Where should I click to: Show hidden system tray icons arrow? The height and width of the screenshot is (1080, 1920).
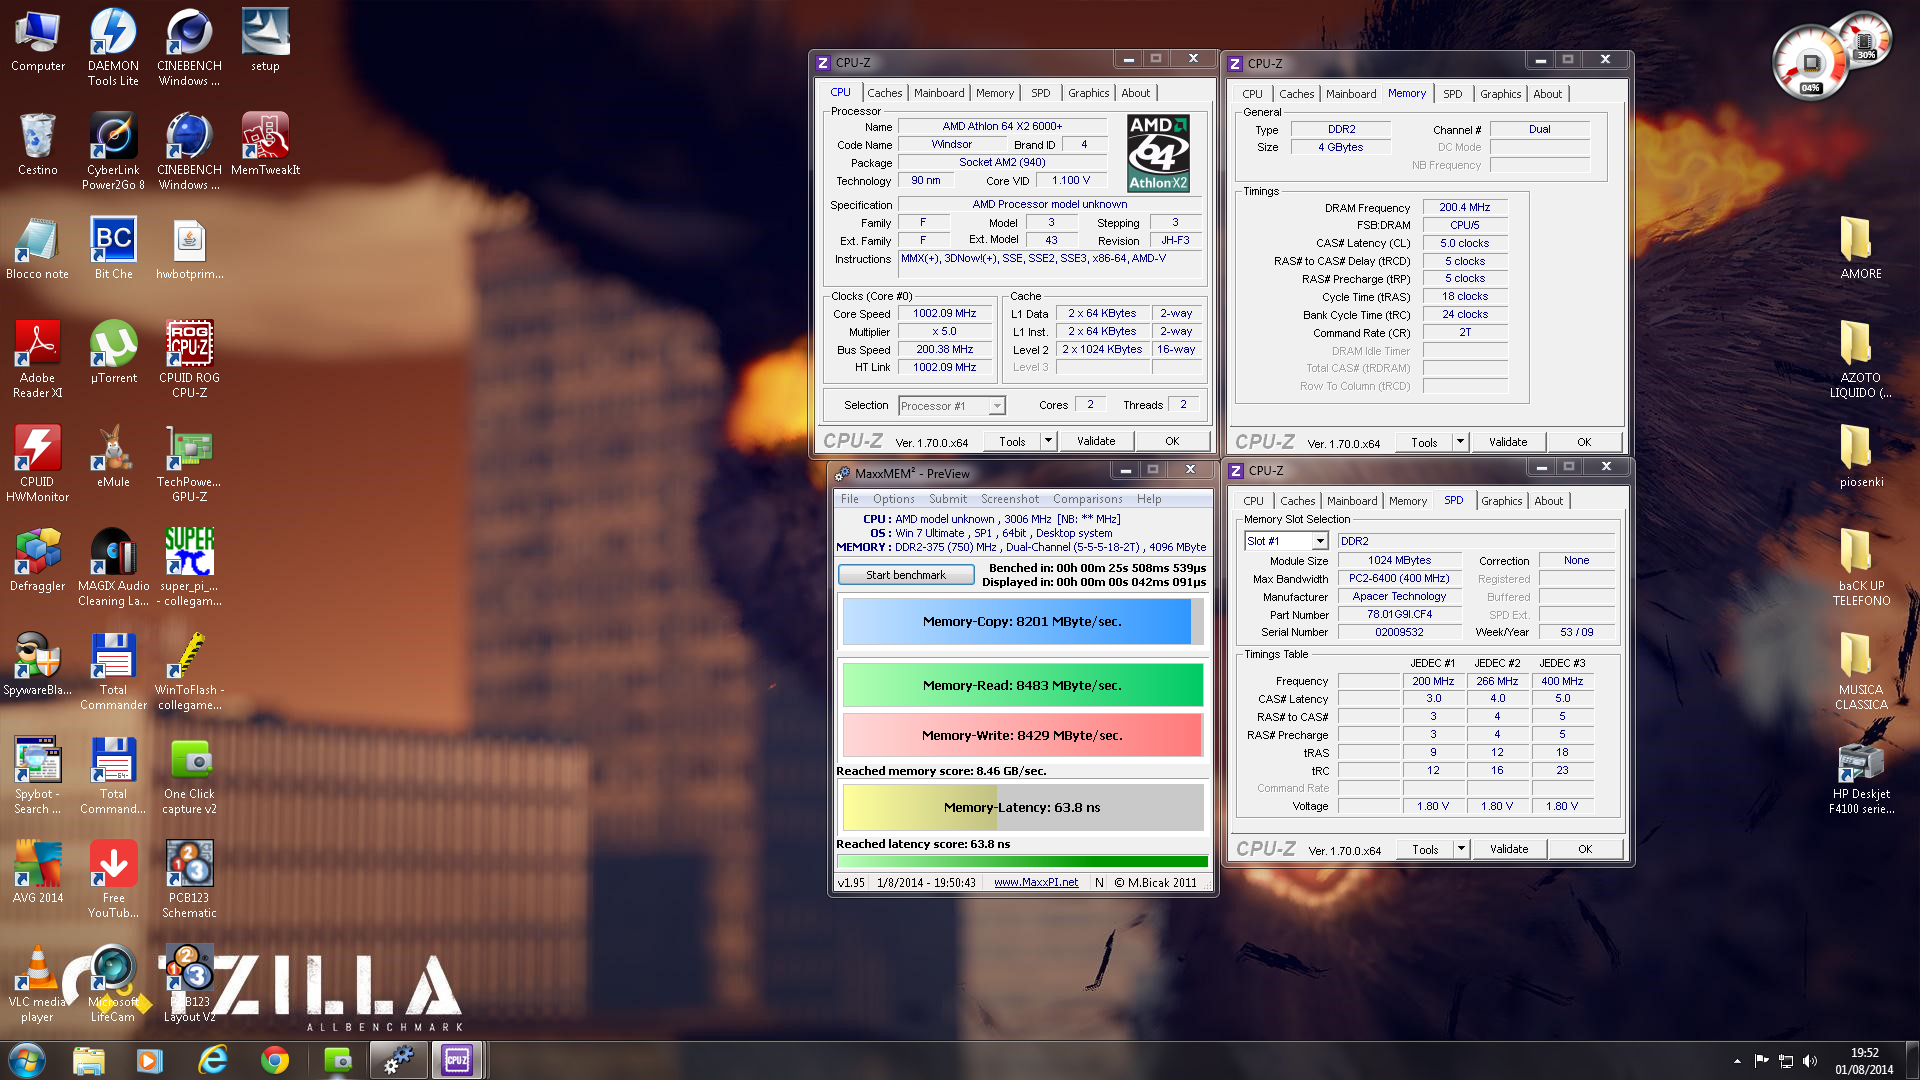click(x=1737, y=1061)
